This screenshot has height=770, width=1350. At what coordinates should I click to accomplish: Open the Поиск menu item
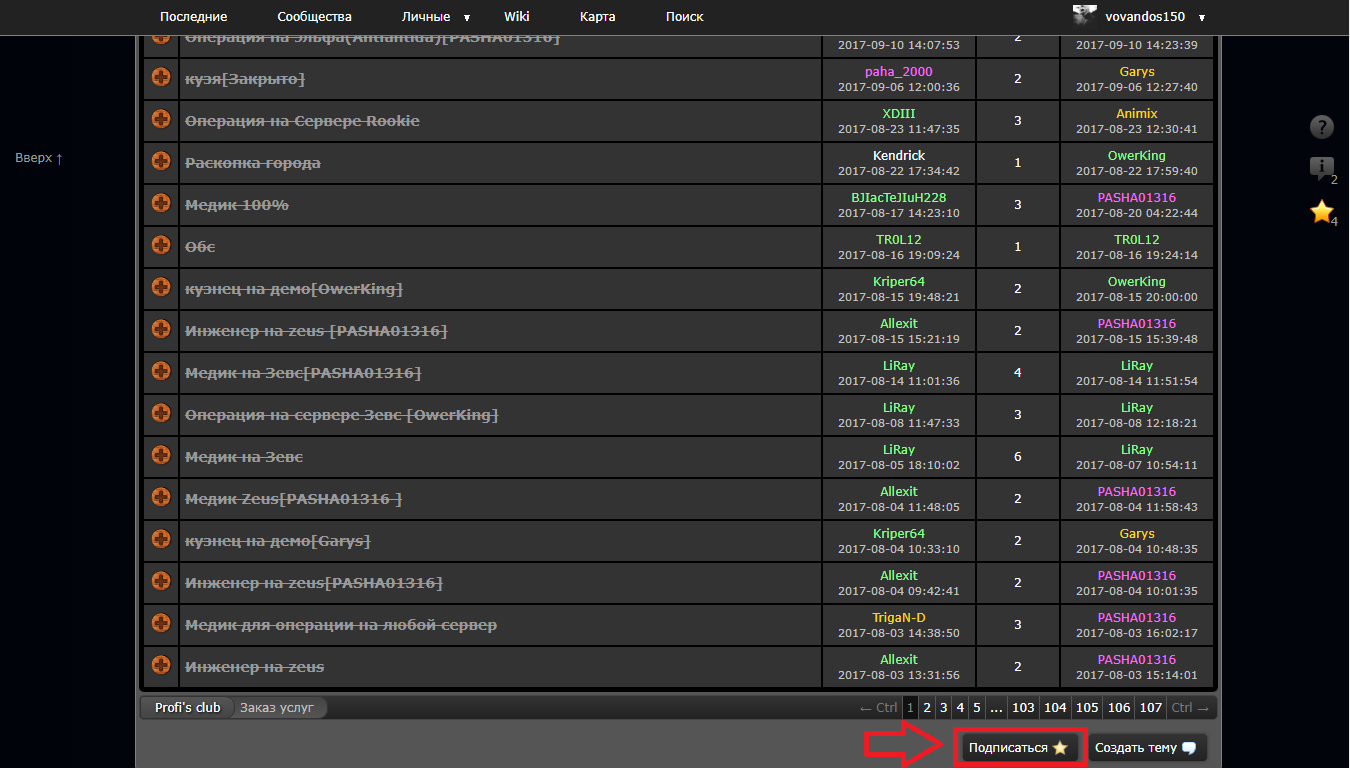tap(684, 17)
